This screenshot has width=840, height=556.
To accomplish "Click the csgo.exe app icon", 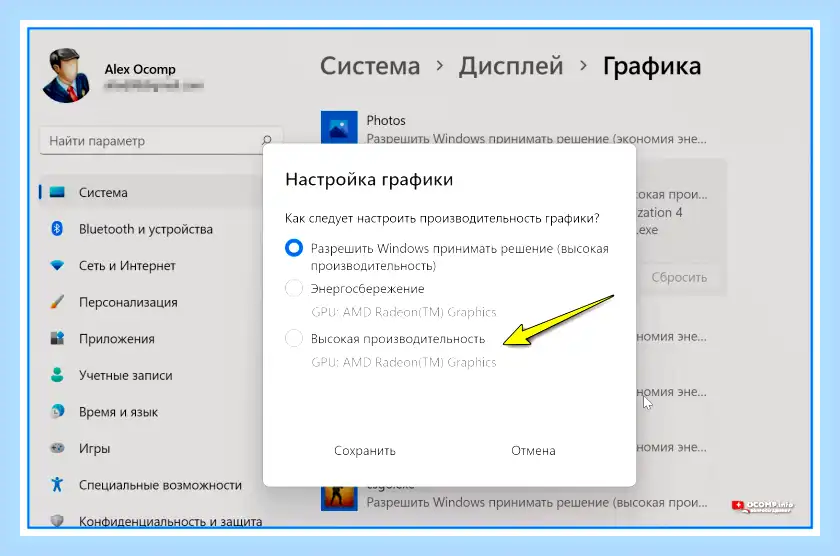I will 339,498.
